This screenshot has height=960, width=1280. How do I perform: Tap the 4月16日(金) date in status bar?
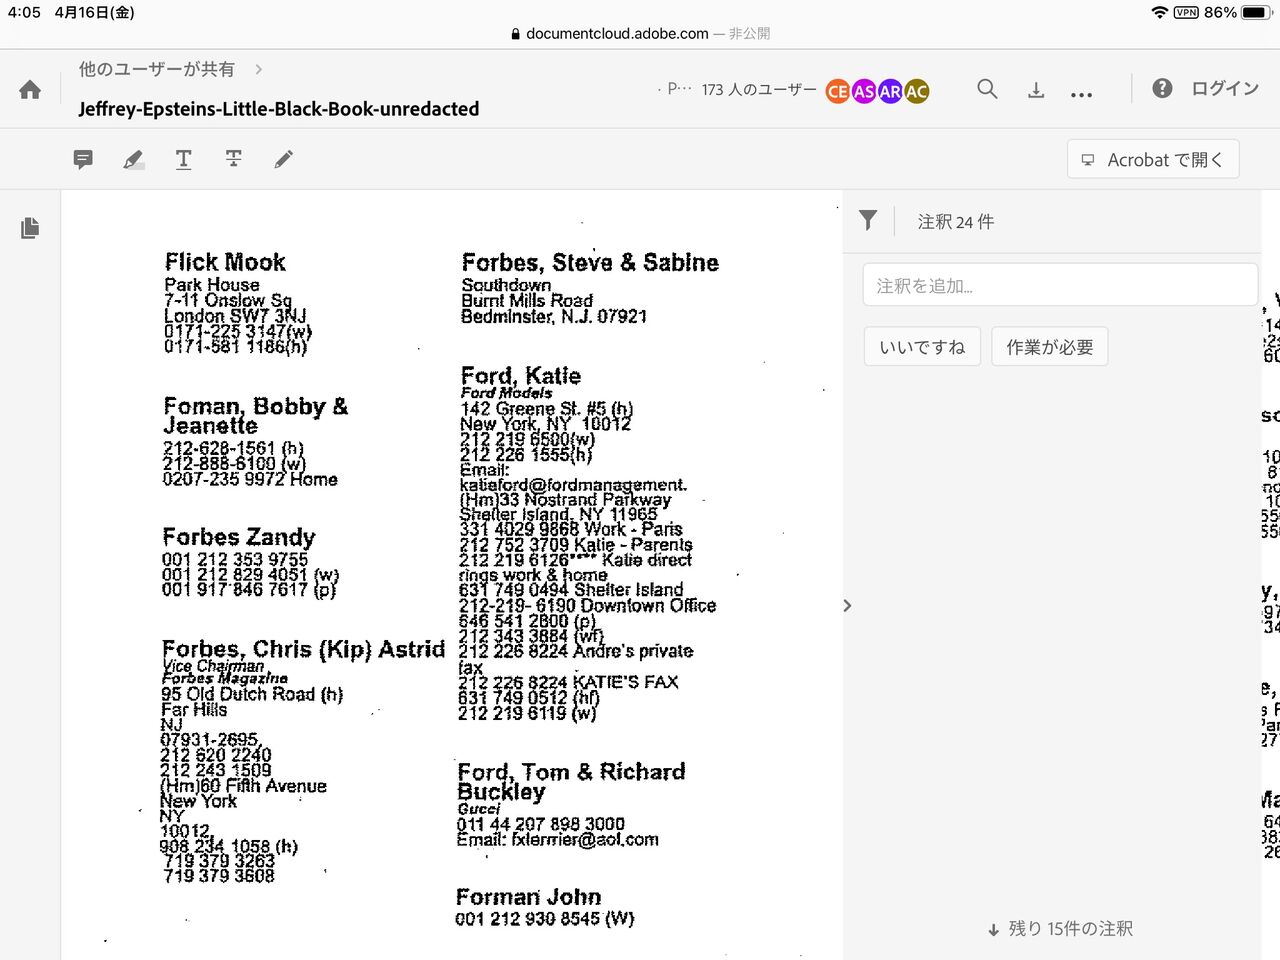[95, 13]
